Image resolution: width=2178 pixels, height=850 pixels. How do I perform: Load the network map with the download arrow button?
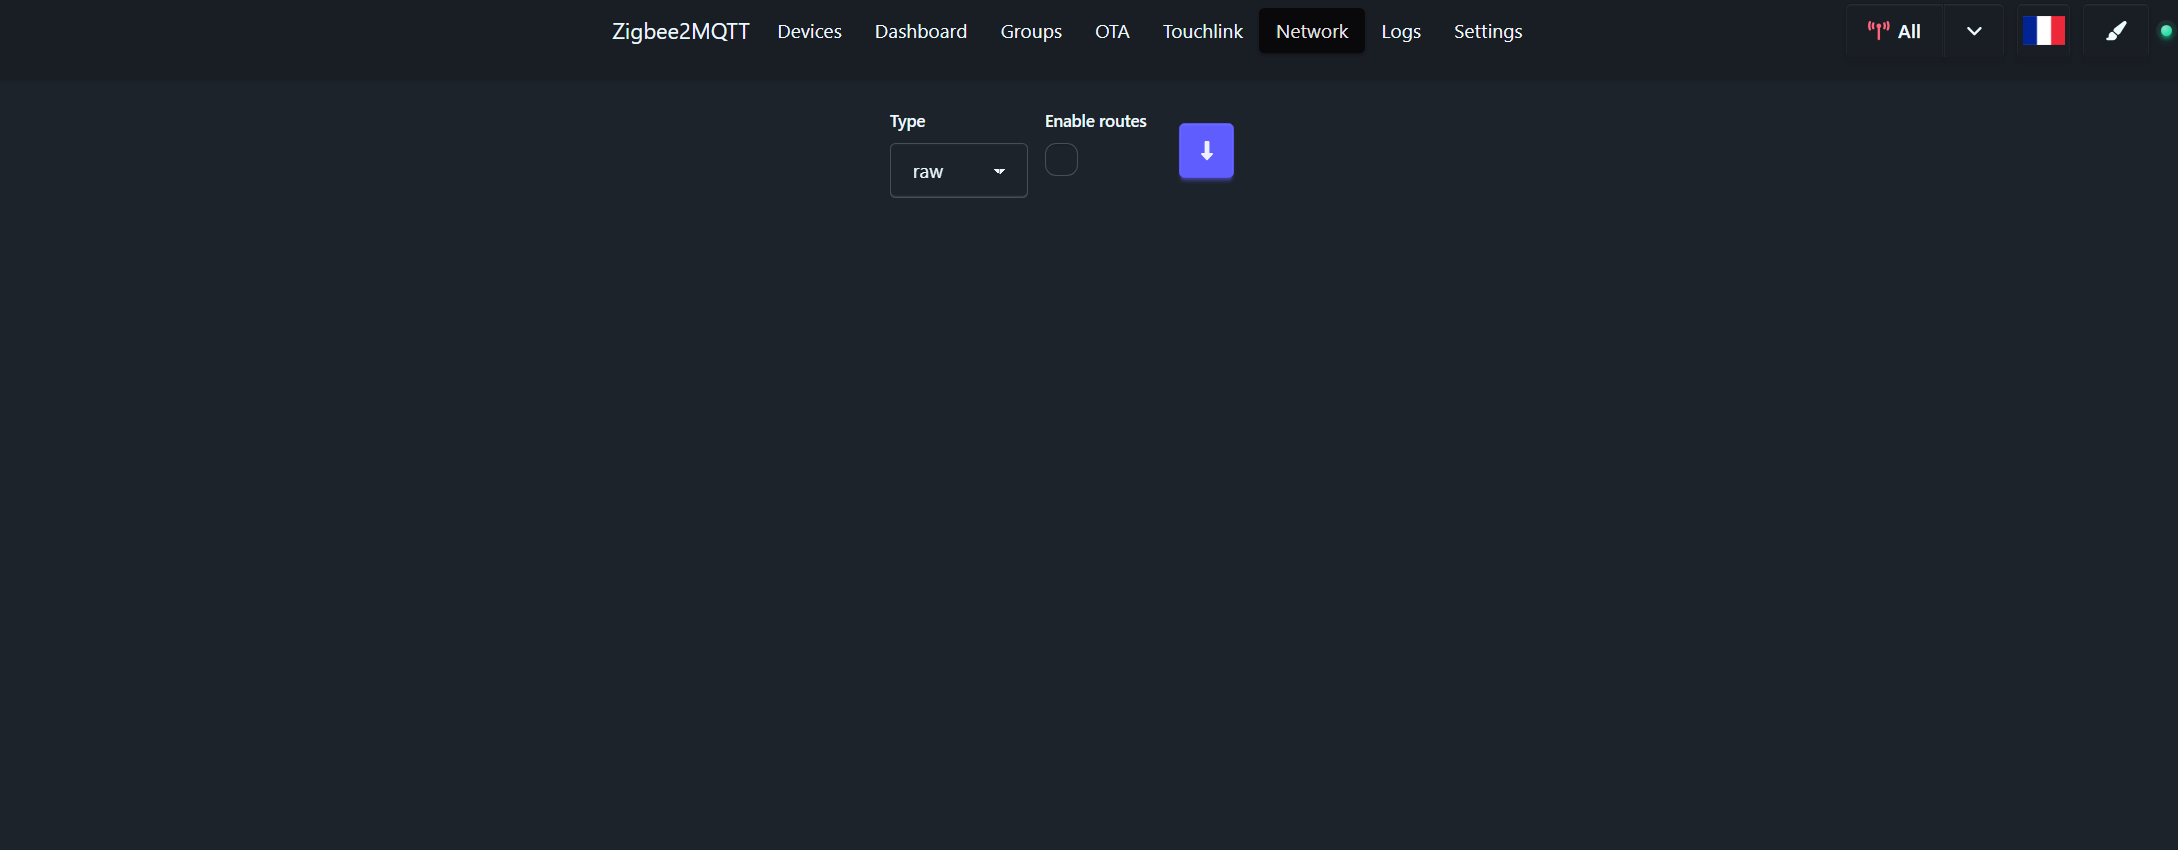click(1206, 151)
